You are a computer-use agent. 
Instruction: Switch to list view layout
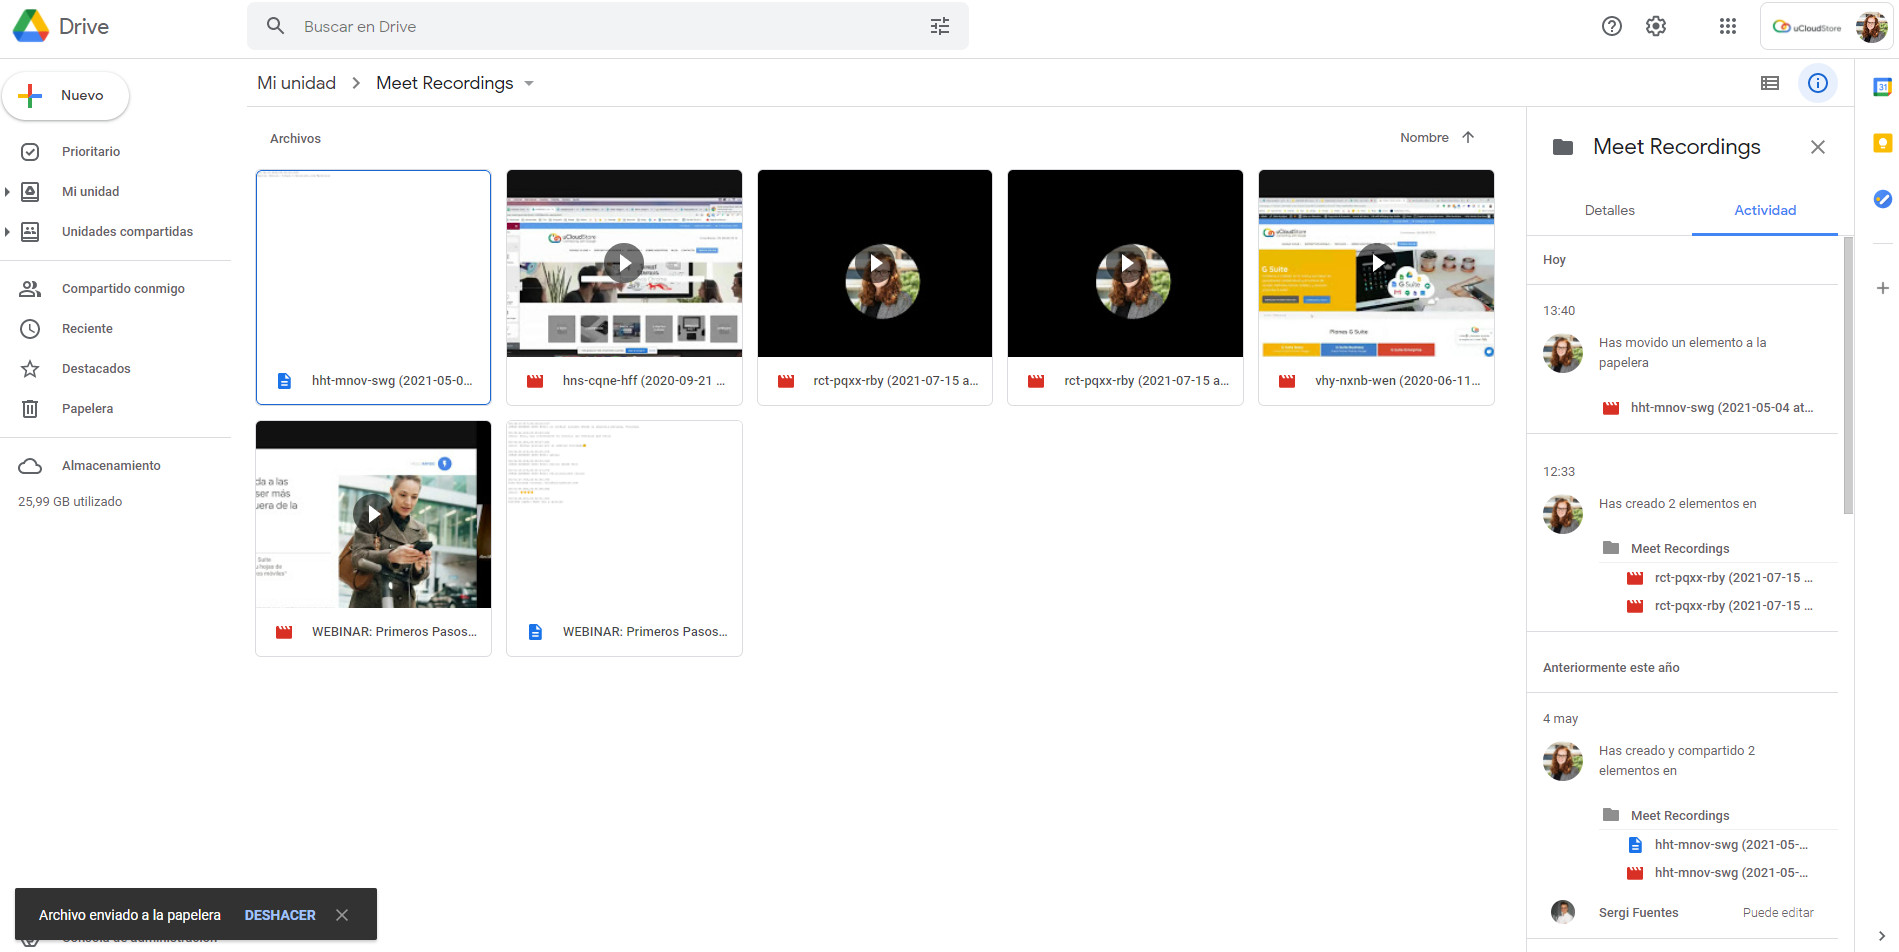point(1770,83)
